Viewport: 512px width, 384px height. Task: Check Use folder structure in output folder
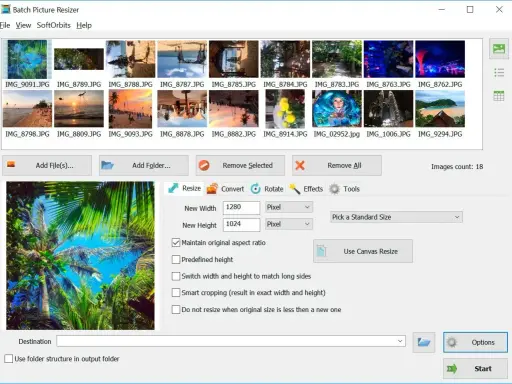tap(9, 359)
